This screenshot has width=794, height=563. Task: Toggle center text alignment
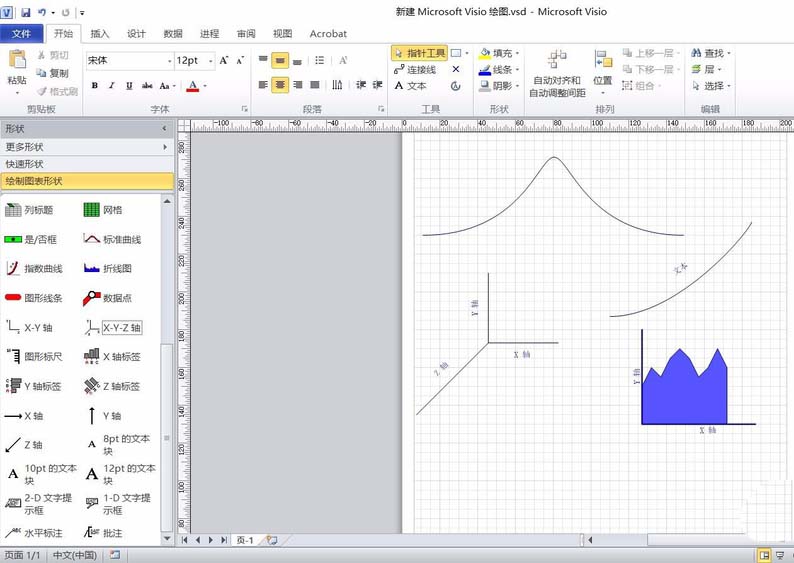pyautogui.click(x=280, y=85)
